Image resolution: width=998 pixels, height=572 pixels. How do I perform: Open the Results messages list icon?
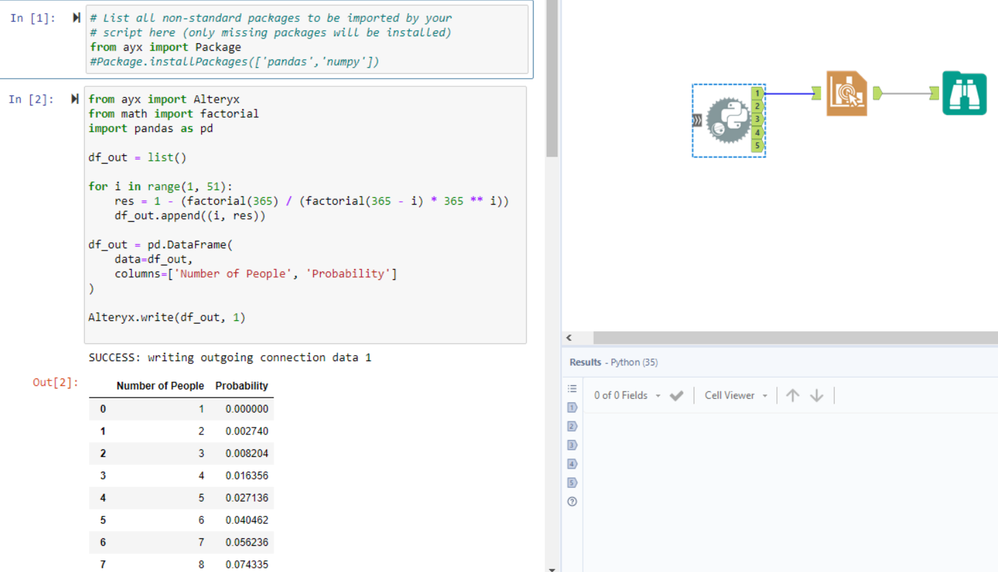(572, 388)
